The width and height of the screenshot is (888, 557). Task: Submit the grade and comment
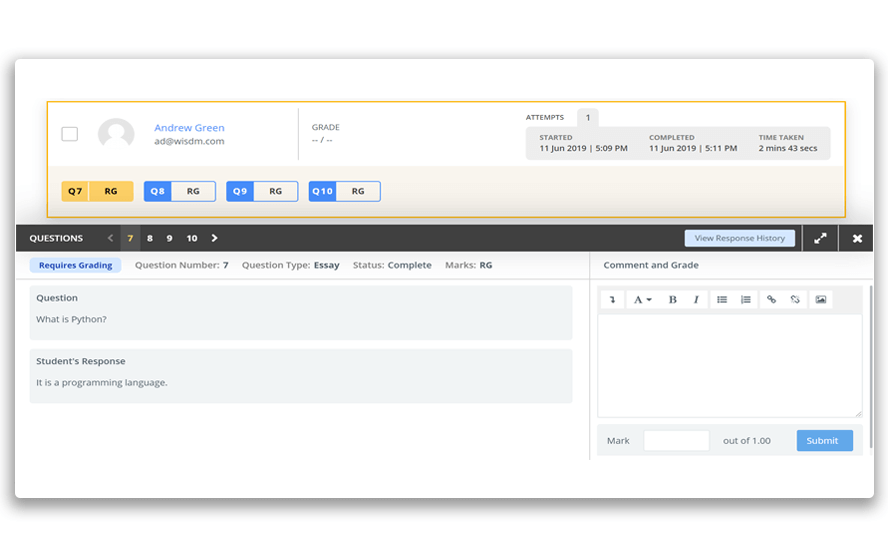(x=824, y=441)
